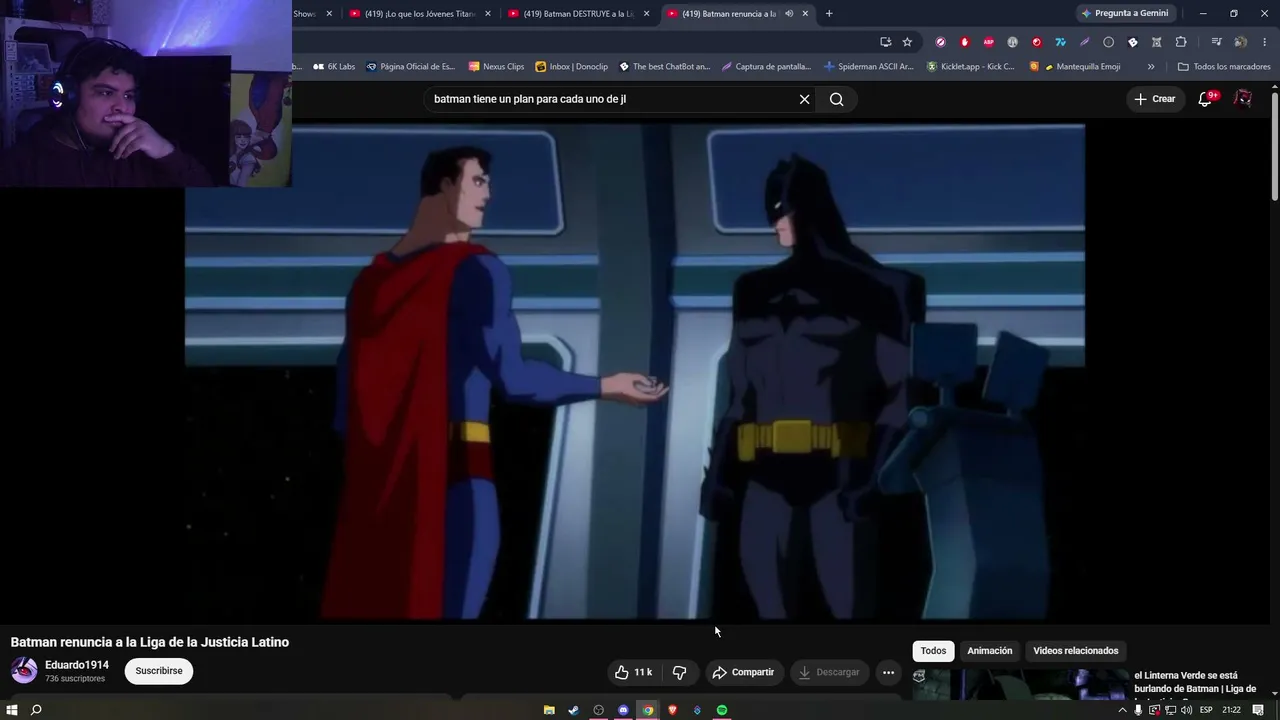Open the YouTube account avatar menu
This screenshot has height=720, width=1280.
pyautogui.click(x=1243, y=99)
